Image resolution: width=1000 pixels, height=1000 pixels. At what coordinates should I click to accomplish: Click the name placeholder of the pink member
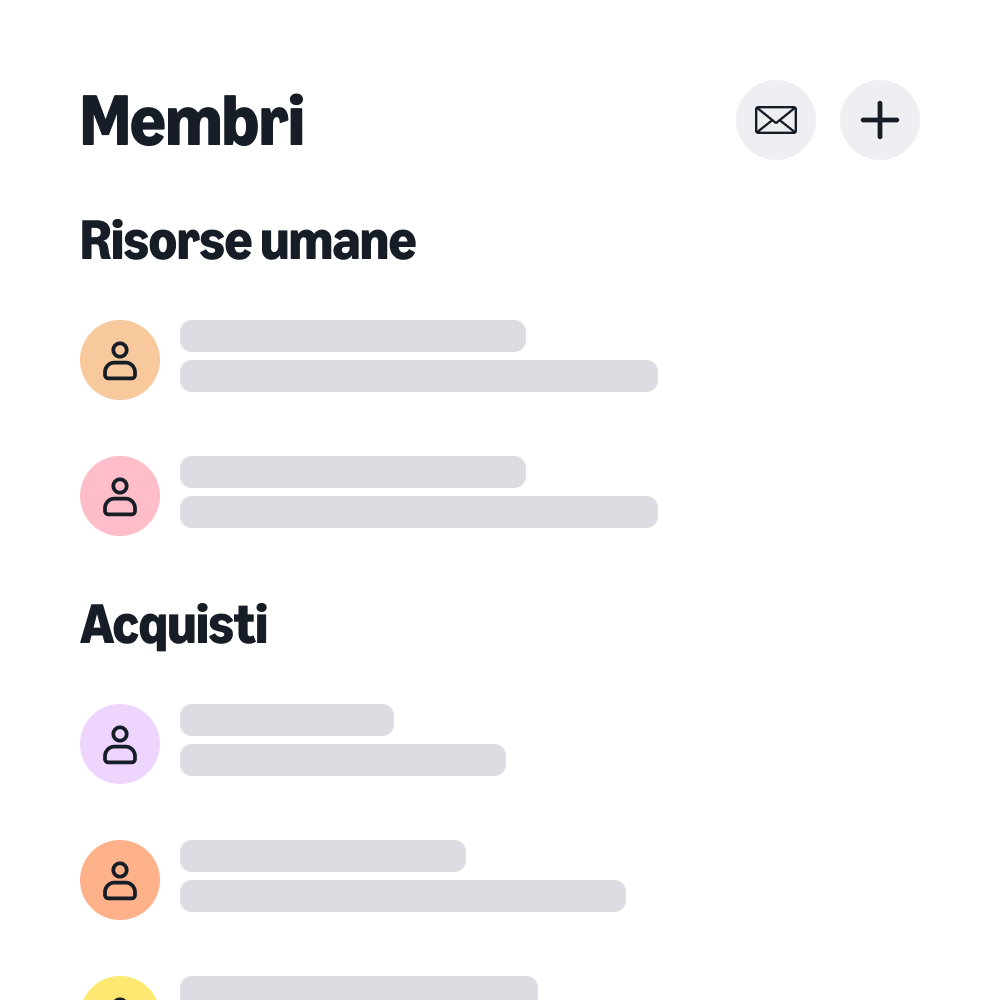point(352,472)
